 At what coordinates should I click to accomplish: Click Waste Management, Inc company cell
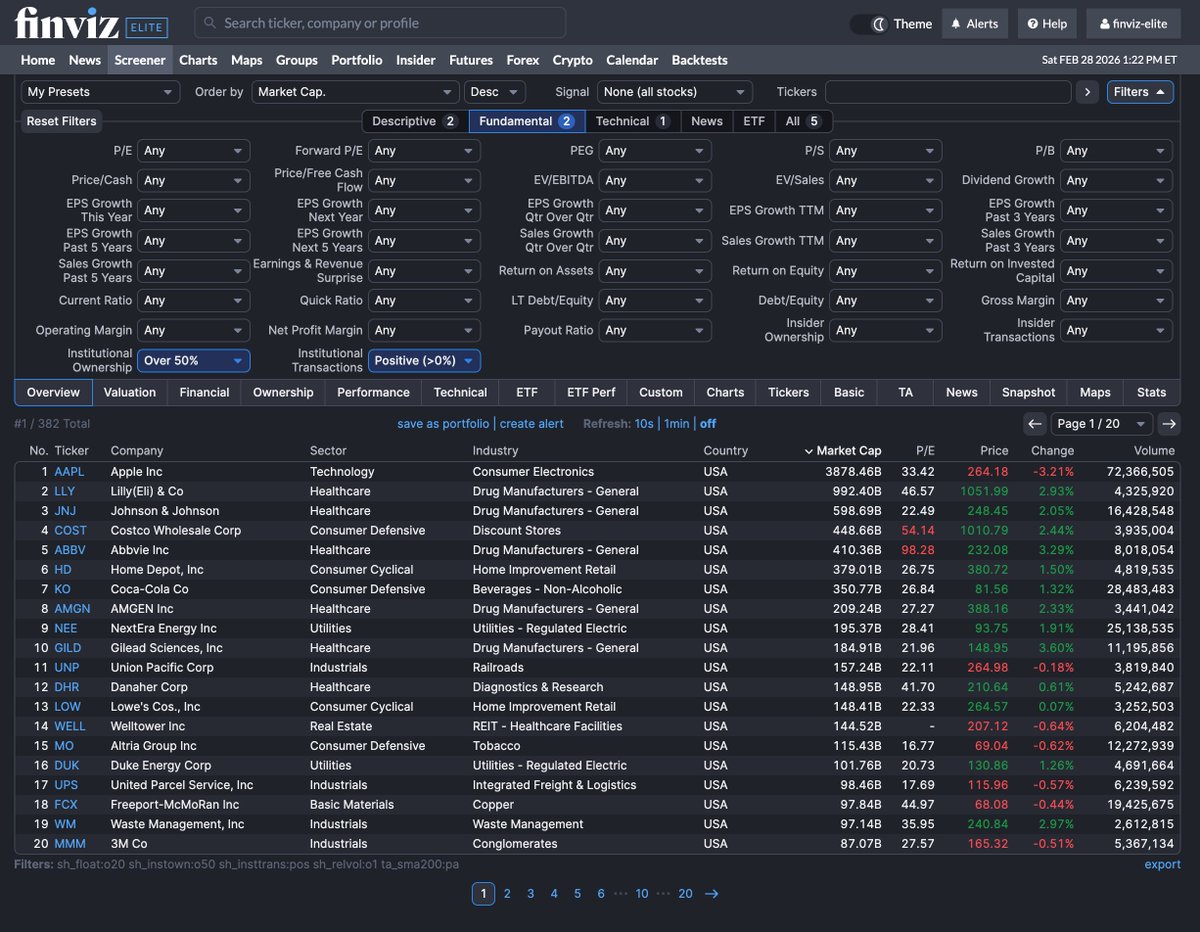coord(177,825)
